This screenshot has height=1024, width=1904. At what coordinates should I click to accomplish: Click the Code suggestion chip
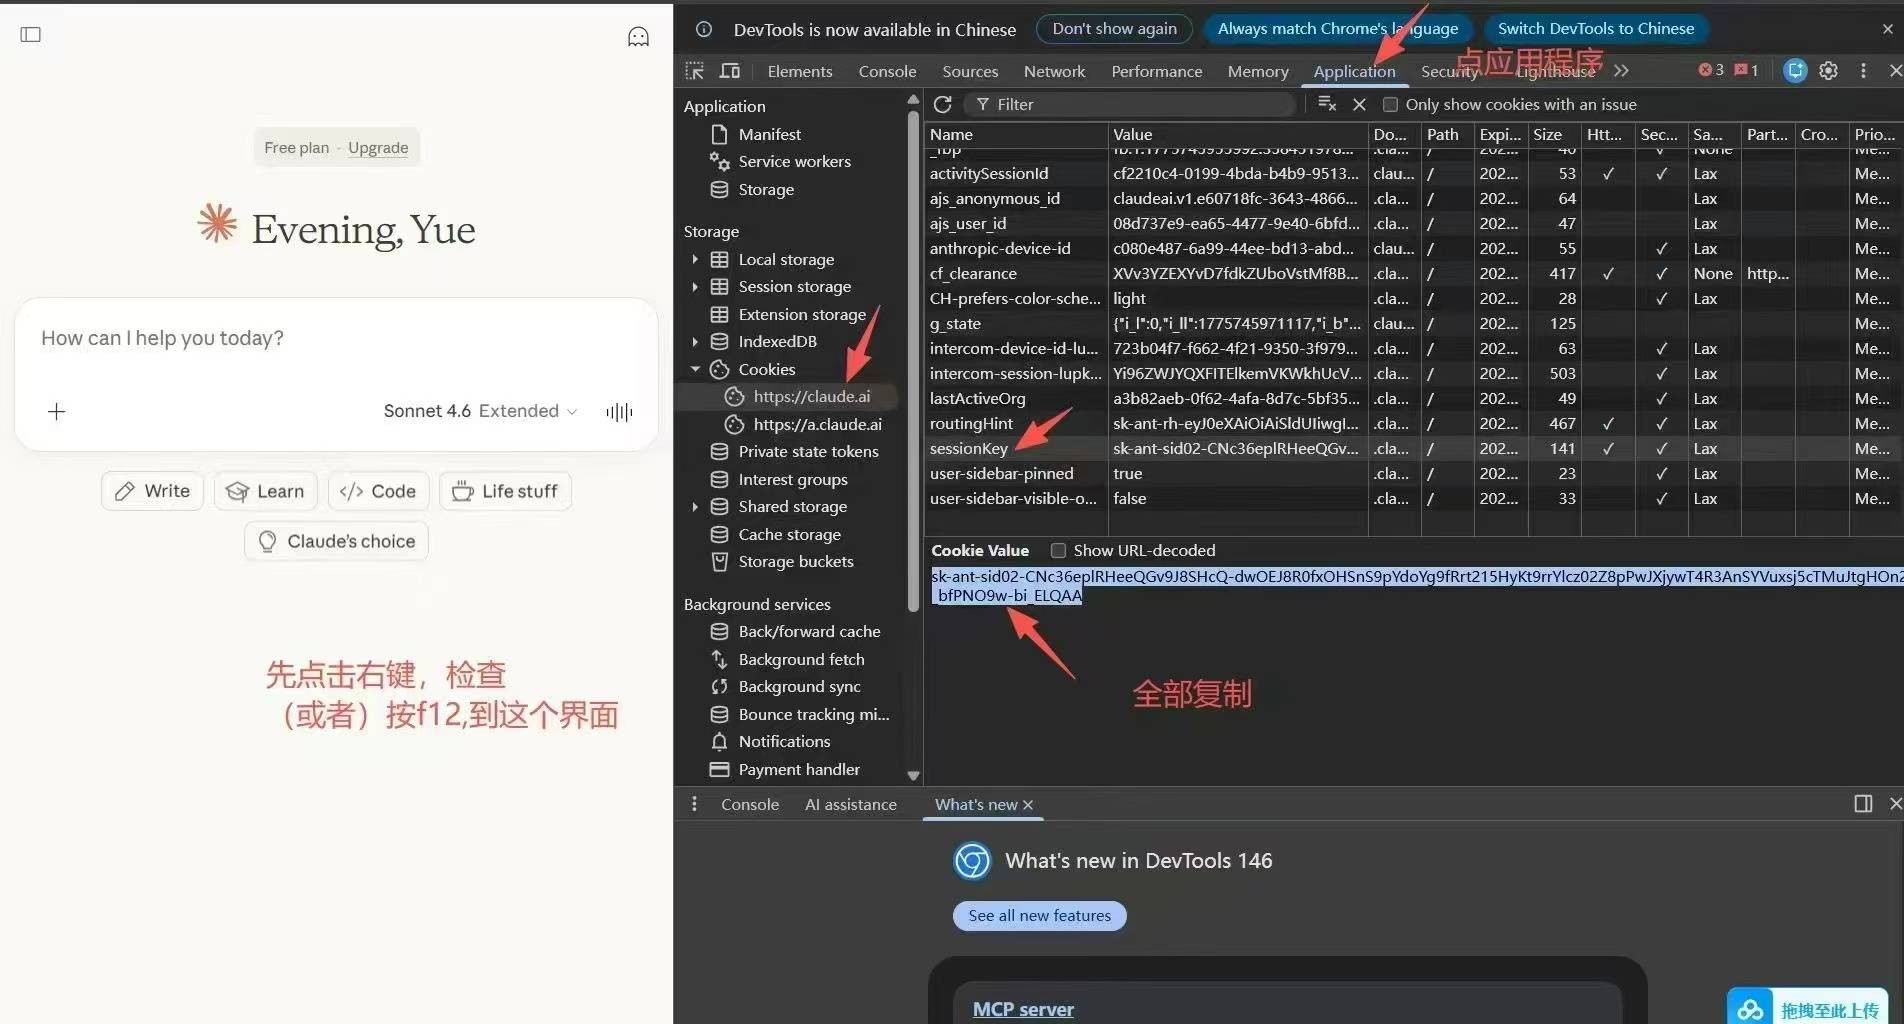[378, 491]
